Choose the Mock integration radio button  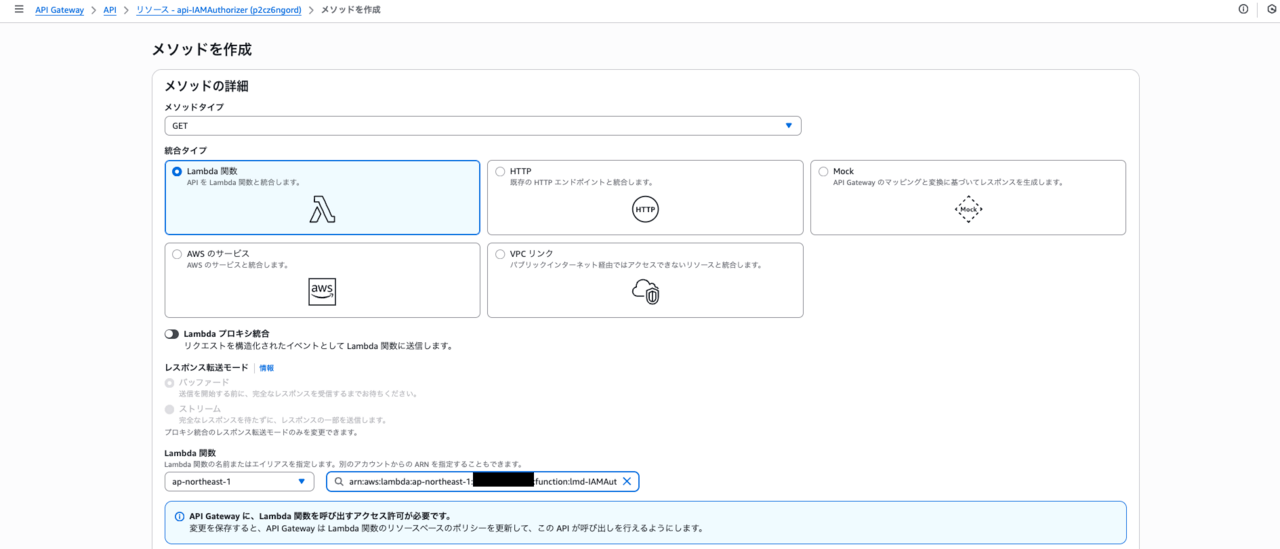[x=823, y=172]
